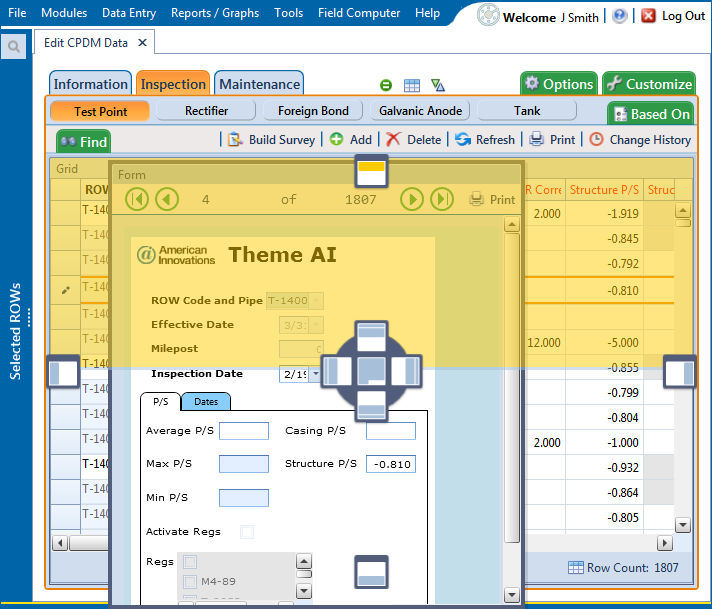Check the M4-89 reg checkbox
Viewport: 712px width, 609px height.
[x=190, y=581]
